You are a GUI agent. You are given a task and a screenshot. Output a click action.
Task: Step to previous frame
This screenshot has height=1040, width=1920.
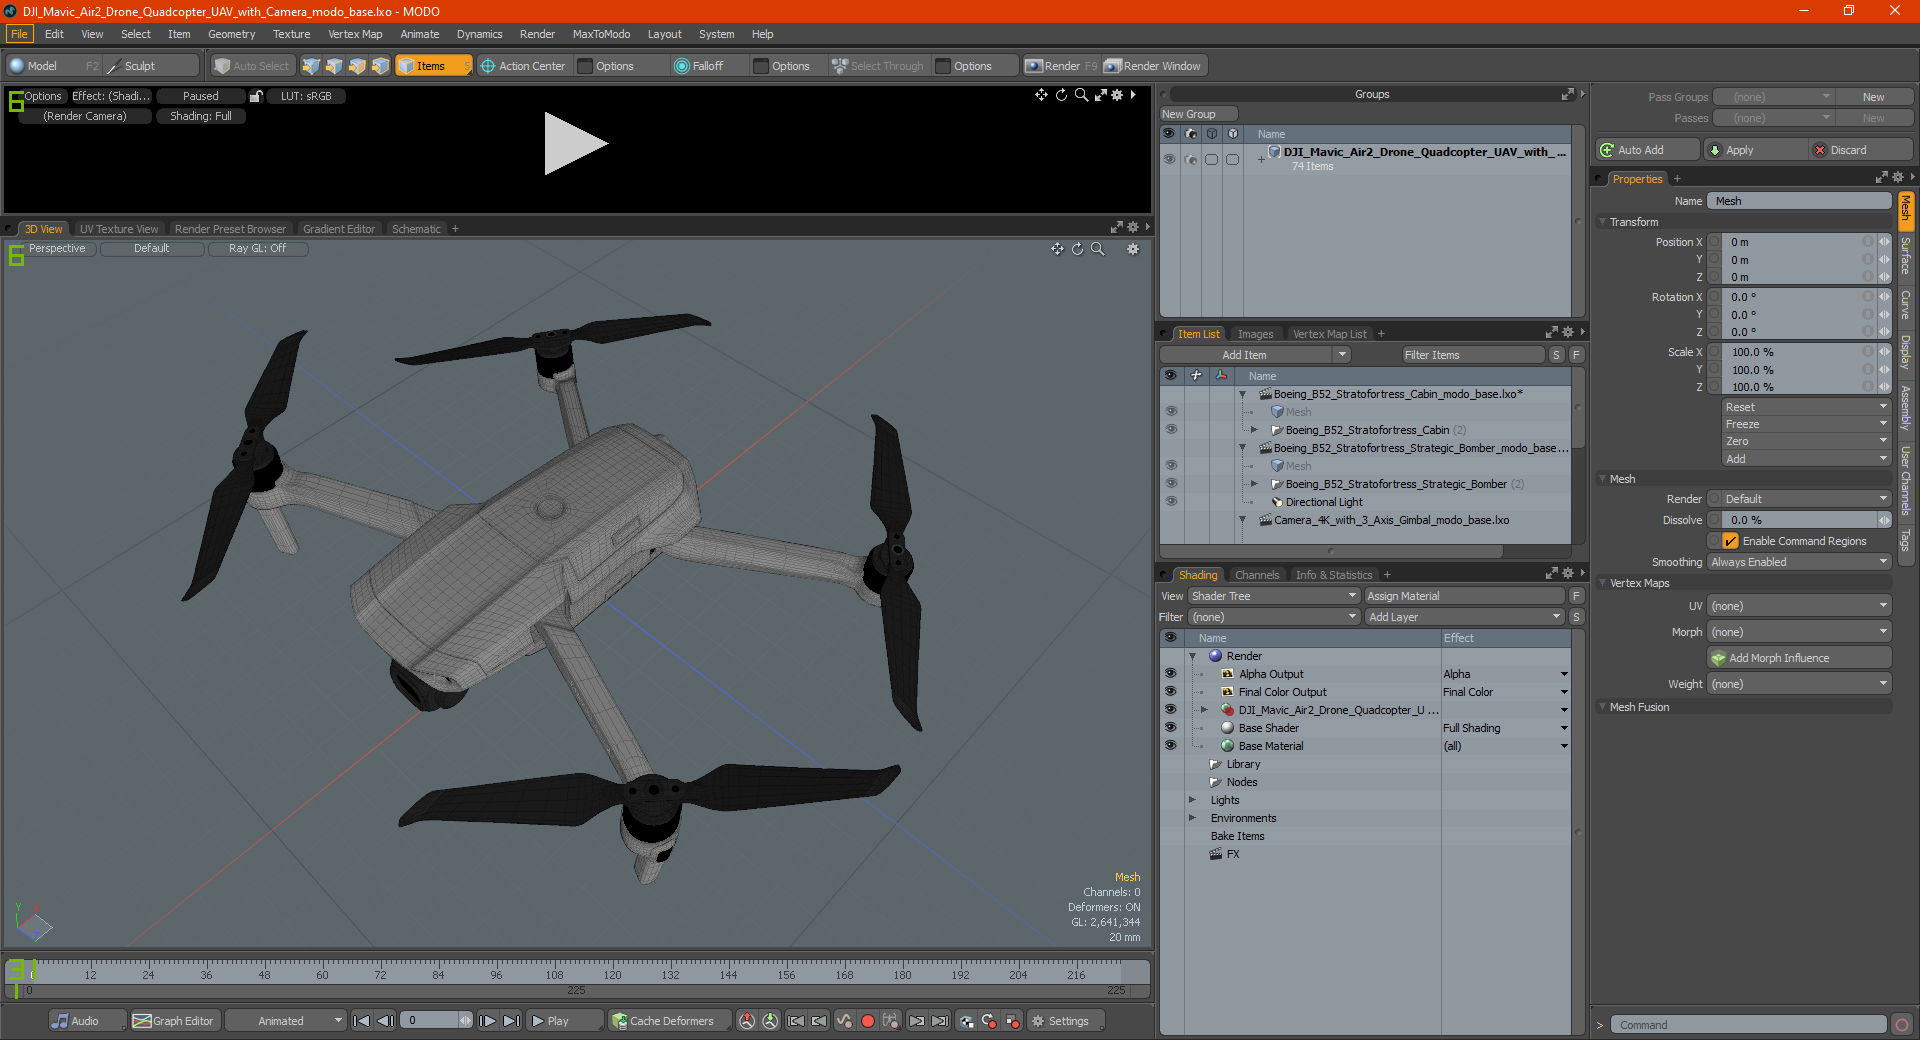(385, 1021)
